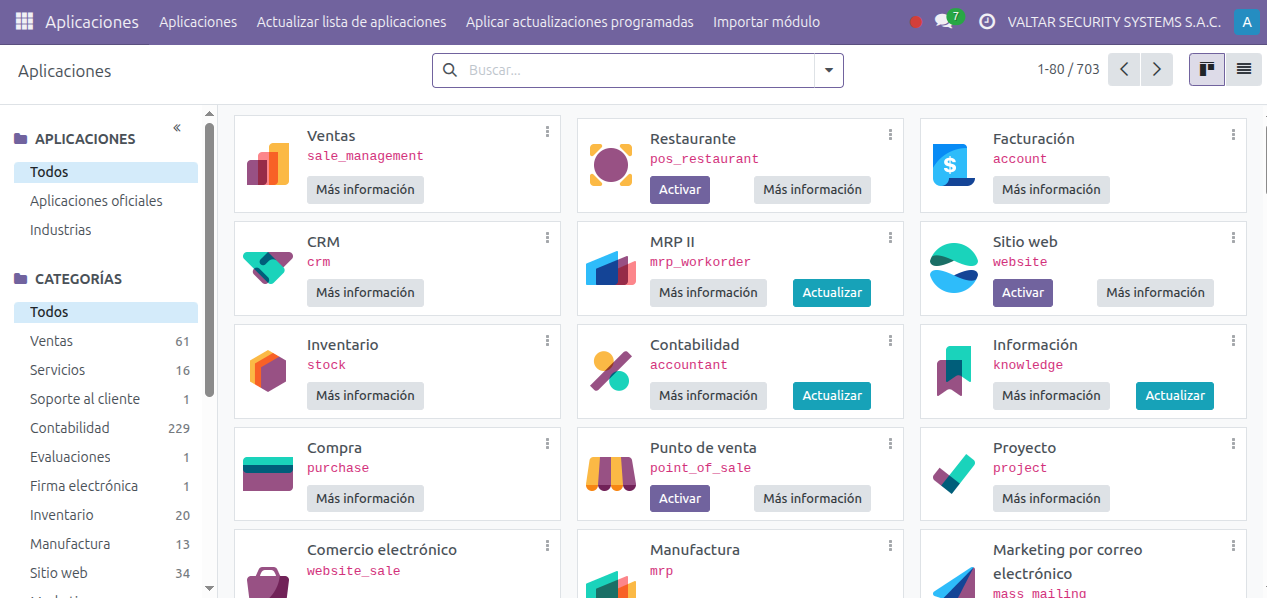Open the Restaurante card options menu
Viewport: 1267px width, 598px height.
pos(890,134)
